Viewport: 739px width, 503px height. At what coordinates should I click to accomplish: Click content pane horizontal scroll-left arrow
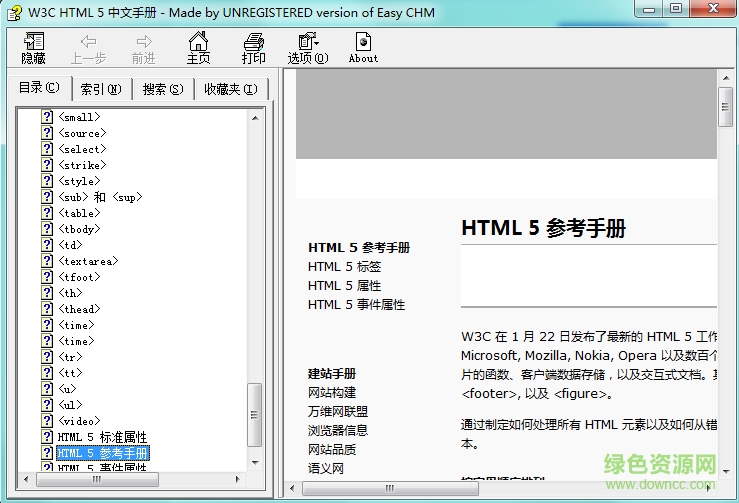pyautogui.click(x=292, y=488)
